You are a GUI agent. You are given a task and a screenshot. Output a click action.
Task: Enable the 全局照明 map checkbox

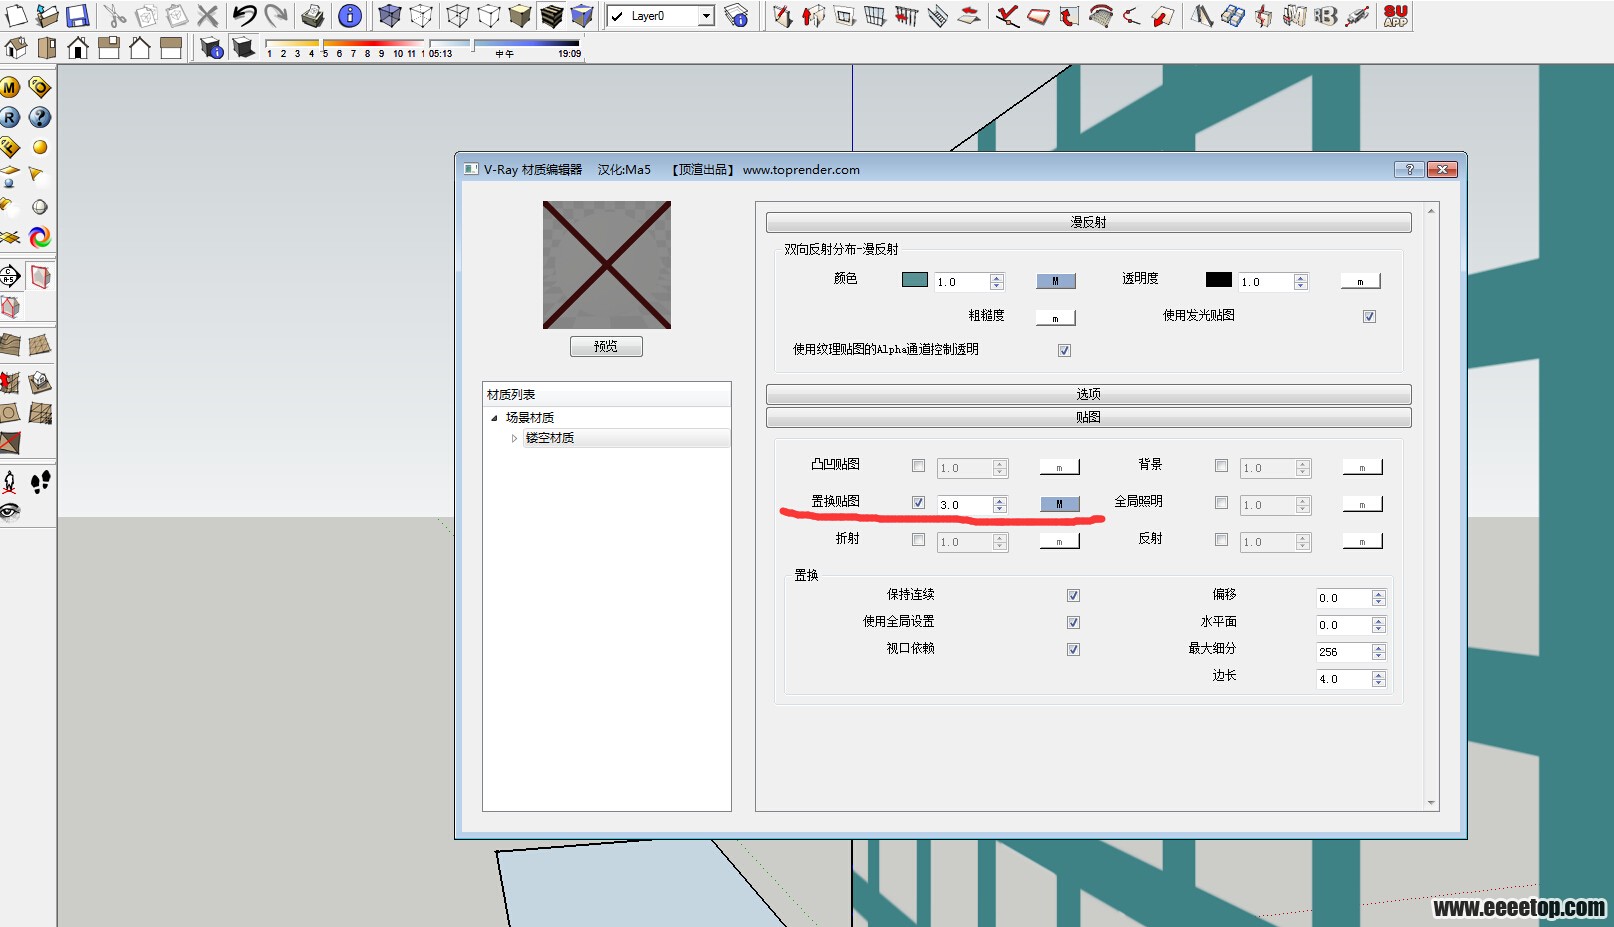pyautogui.click(x=1221, y=502)
